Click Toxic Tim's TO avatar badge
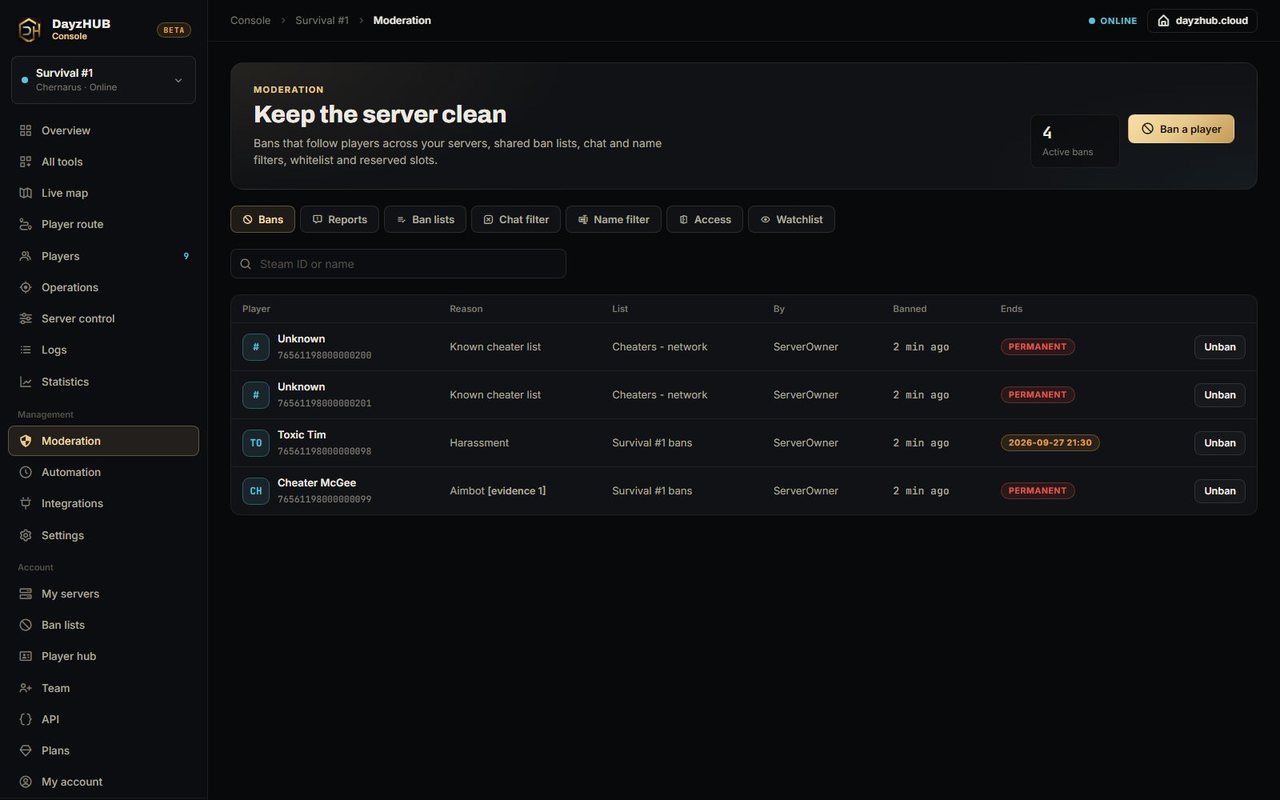The height and width of the screenshot is (800, 1280). pyautogui.click(x=256, y=443)
